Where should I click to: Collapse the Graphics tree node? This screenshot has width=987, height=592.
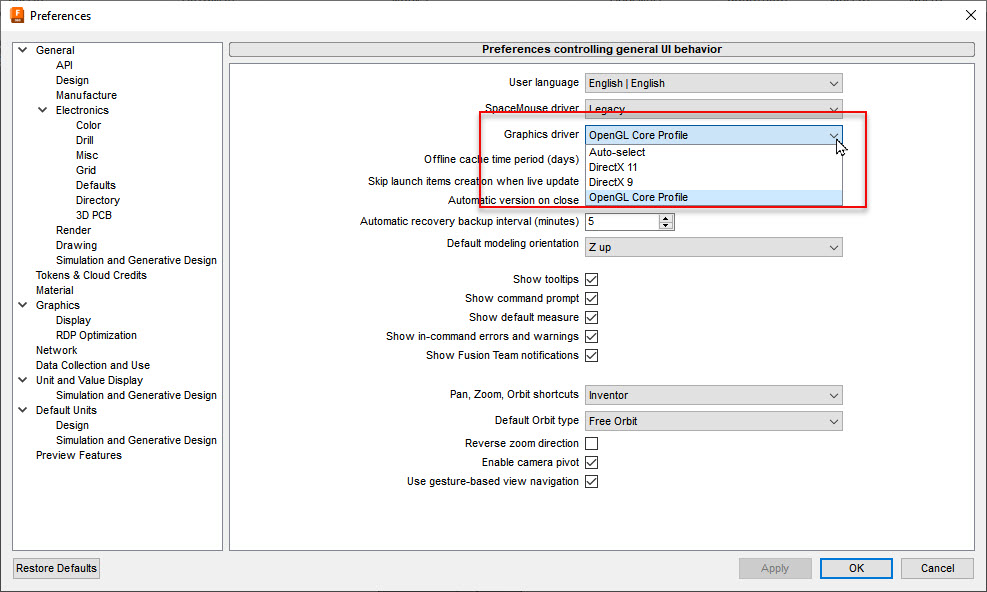coord(23,305)
